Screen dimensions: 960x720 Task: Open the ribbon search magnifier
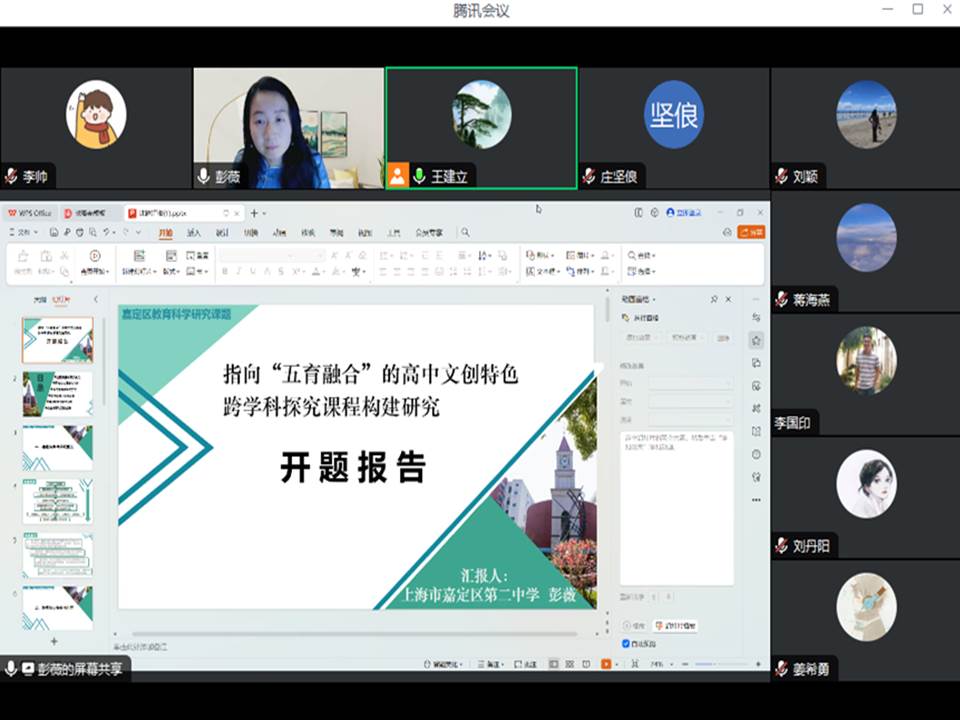(465, 232)
